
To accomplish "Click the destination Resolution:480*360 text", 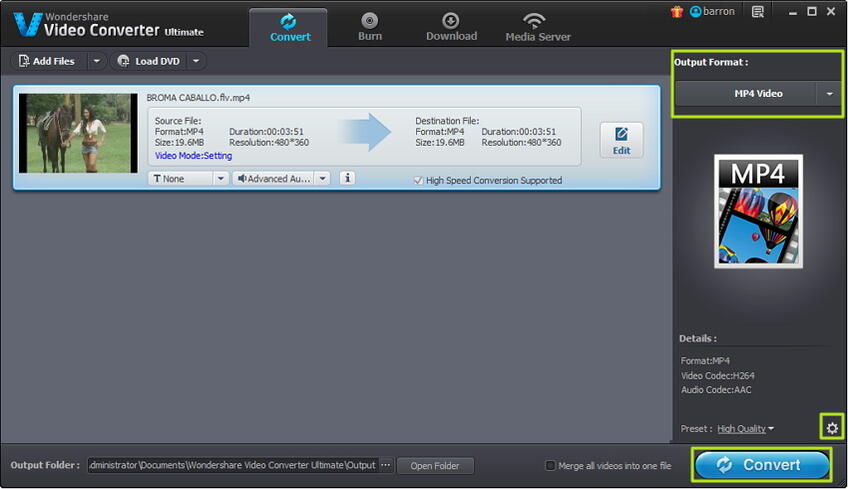I will coord(521,143).
